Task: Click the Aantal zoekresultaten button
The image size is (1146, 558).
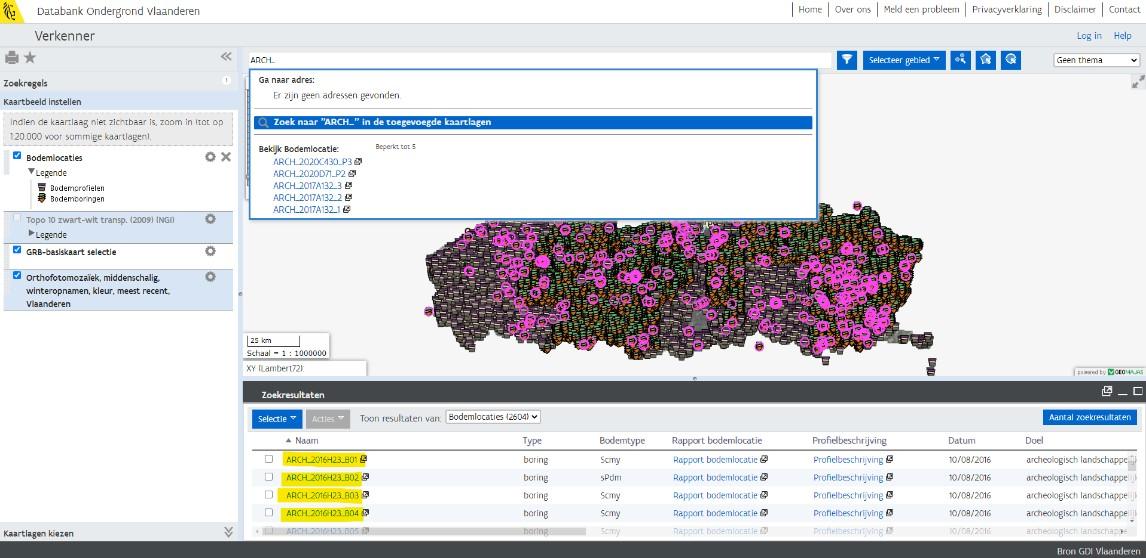Action: tap(1089, 417)
